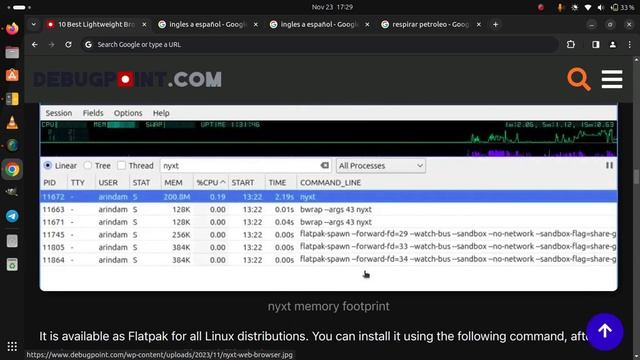Click the CPU usage graph strip

[x=329, y=138]
